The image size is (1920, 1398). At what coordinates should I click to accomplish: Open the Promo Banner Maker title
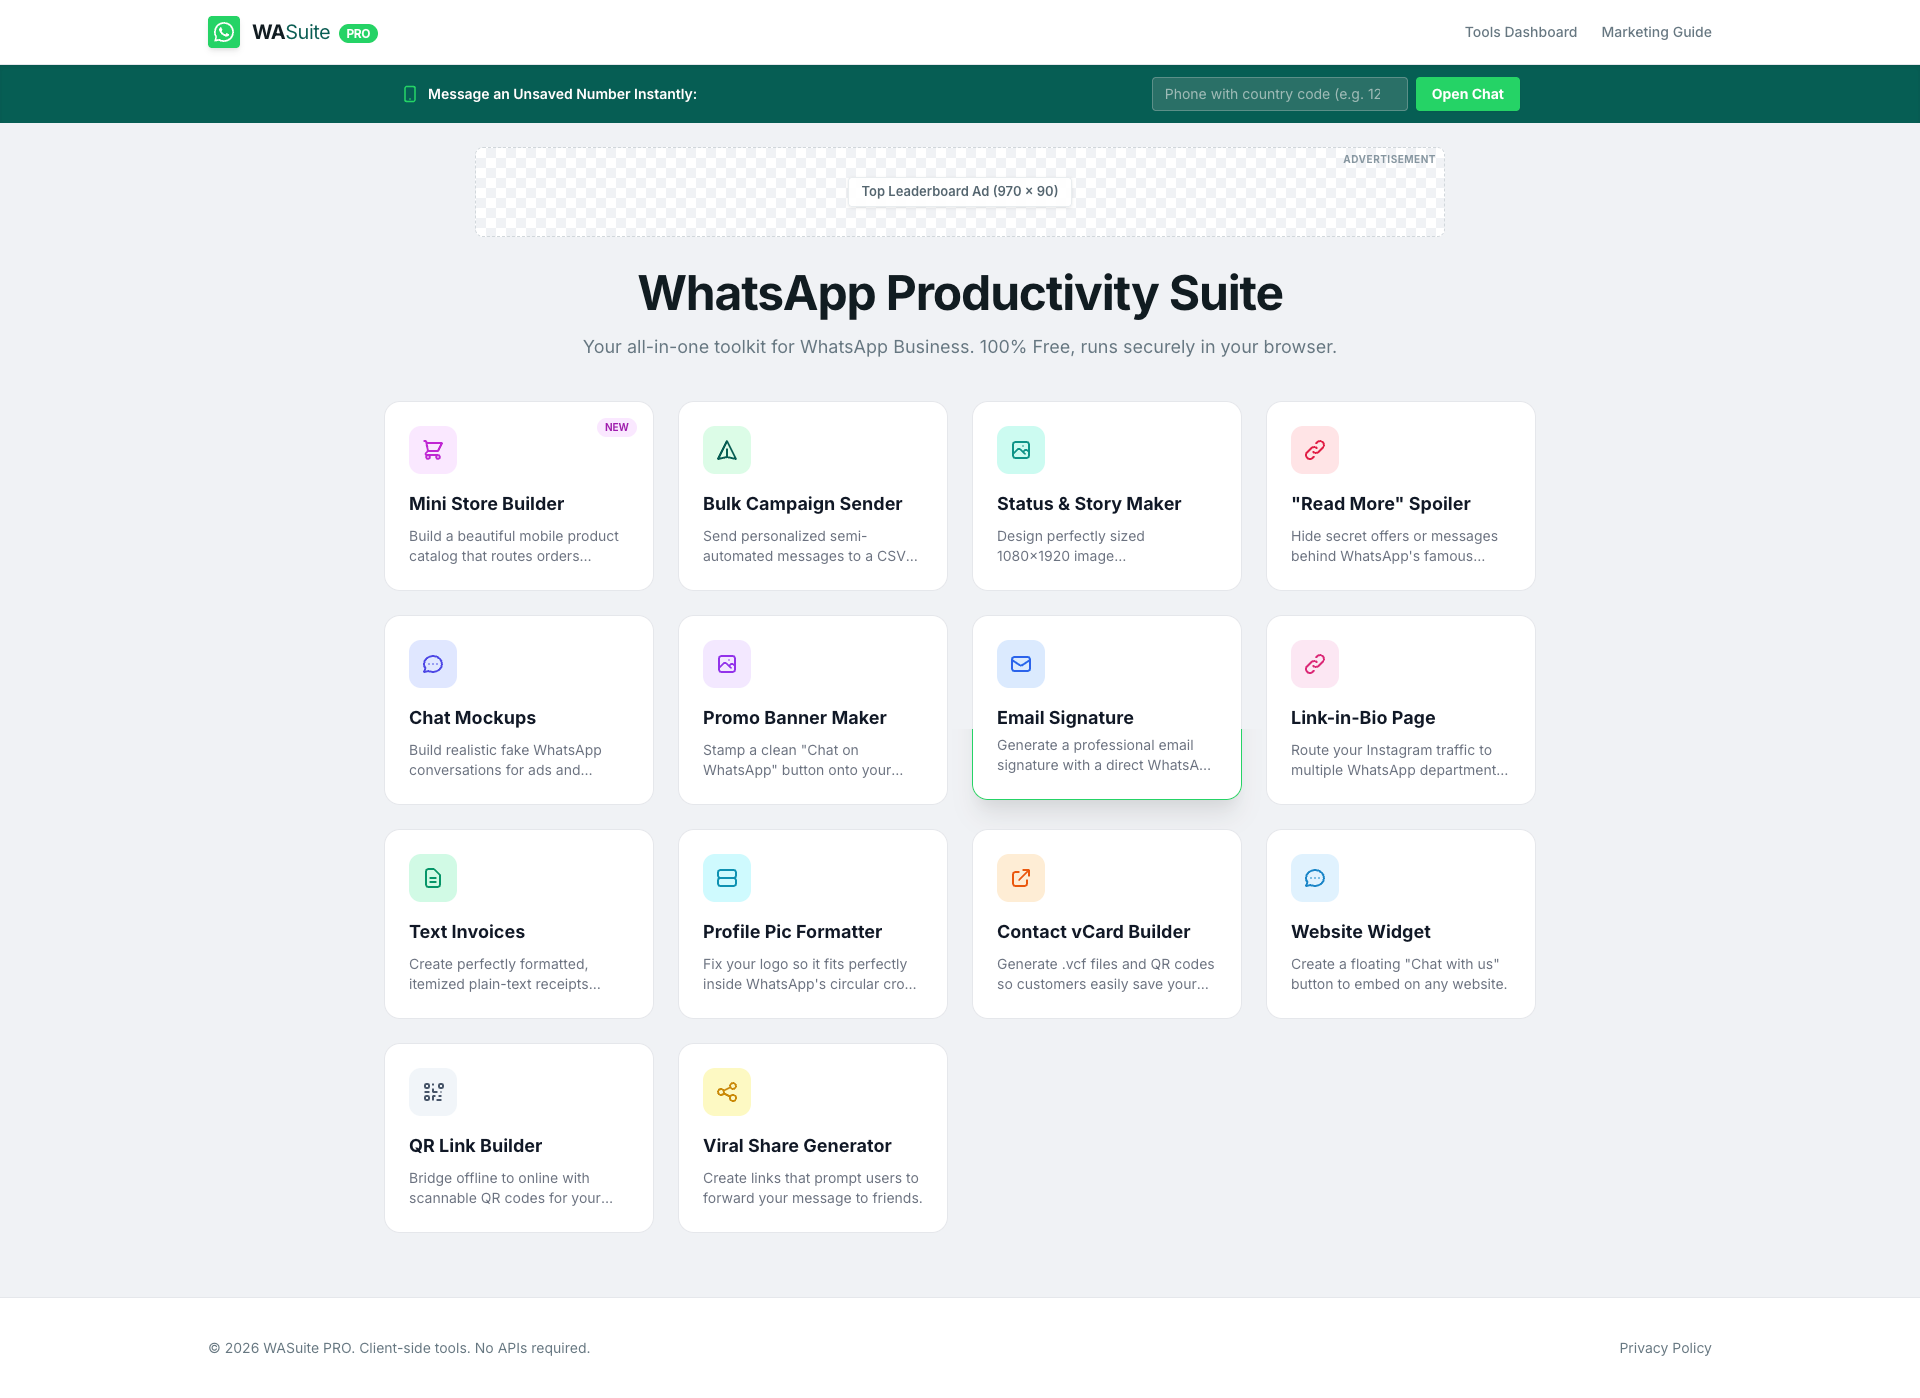794,718
